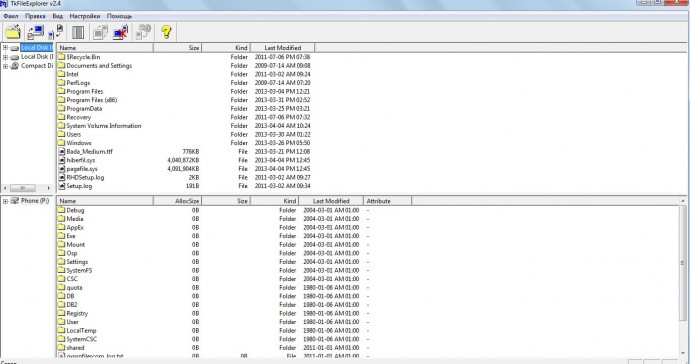Select the Program Files (x86) folder

click(x=92, y=100)
